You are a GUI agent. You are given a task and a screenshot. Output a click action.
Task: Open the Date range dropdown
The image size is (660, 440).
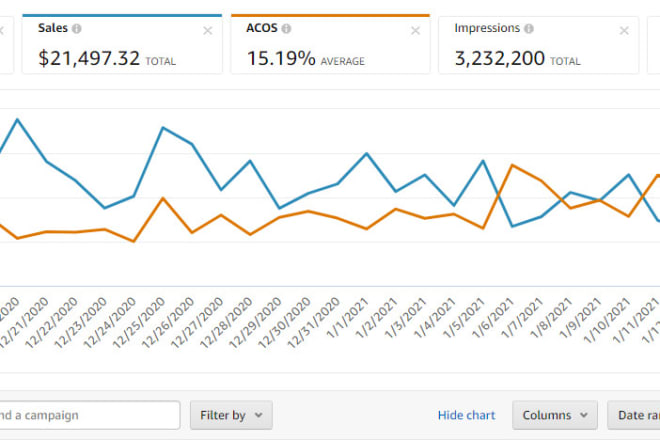634,415
